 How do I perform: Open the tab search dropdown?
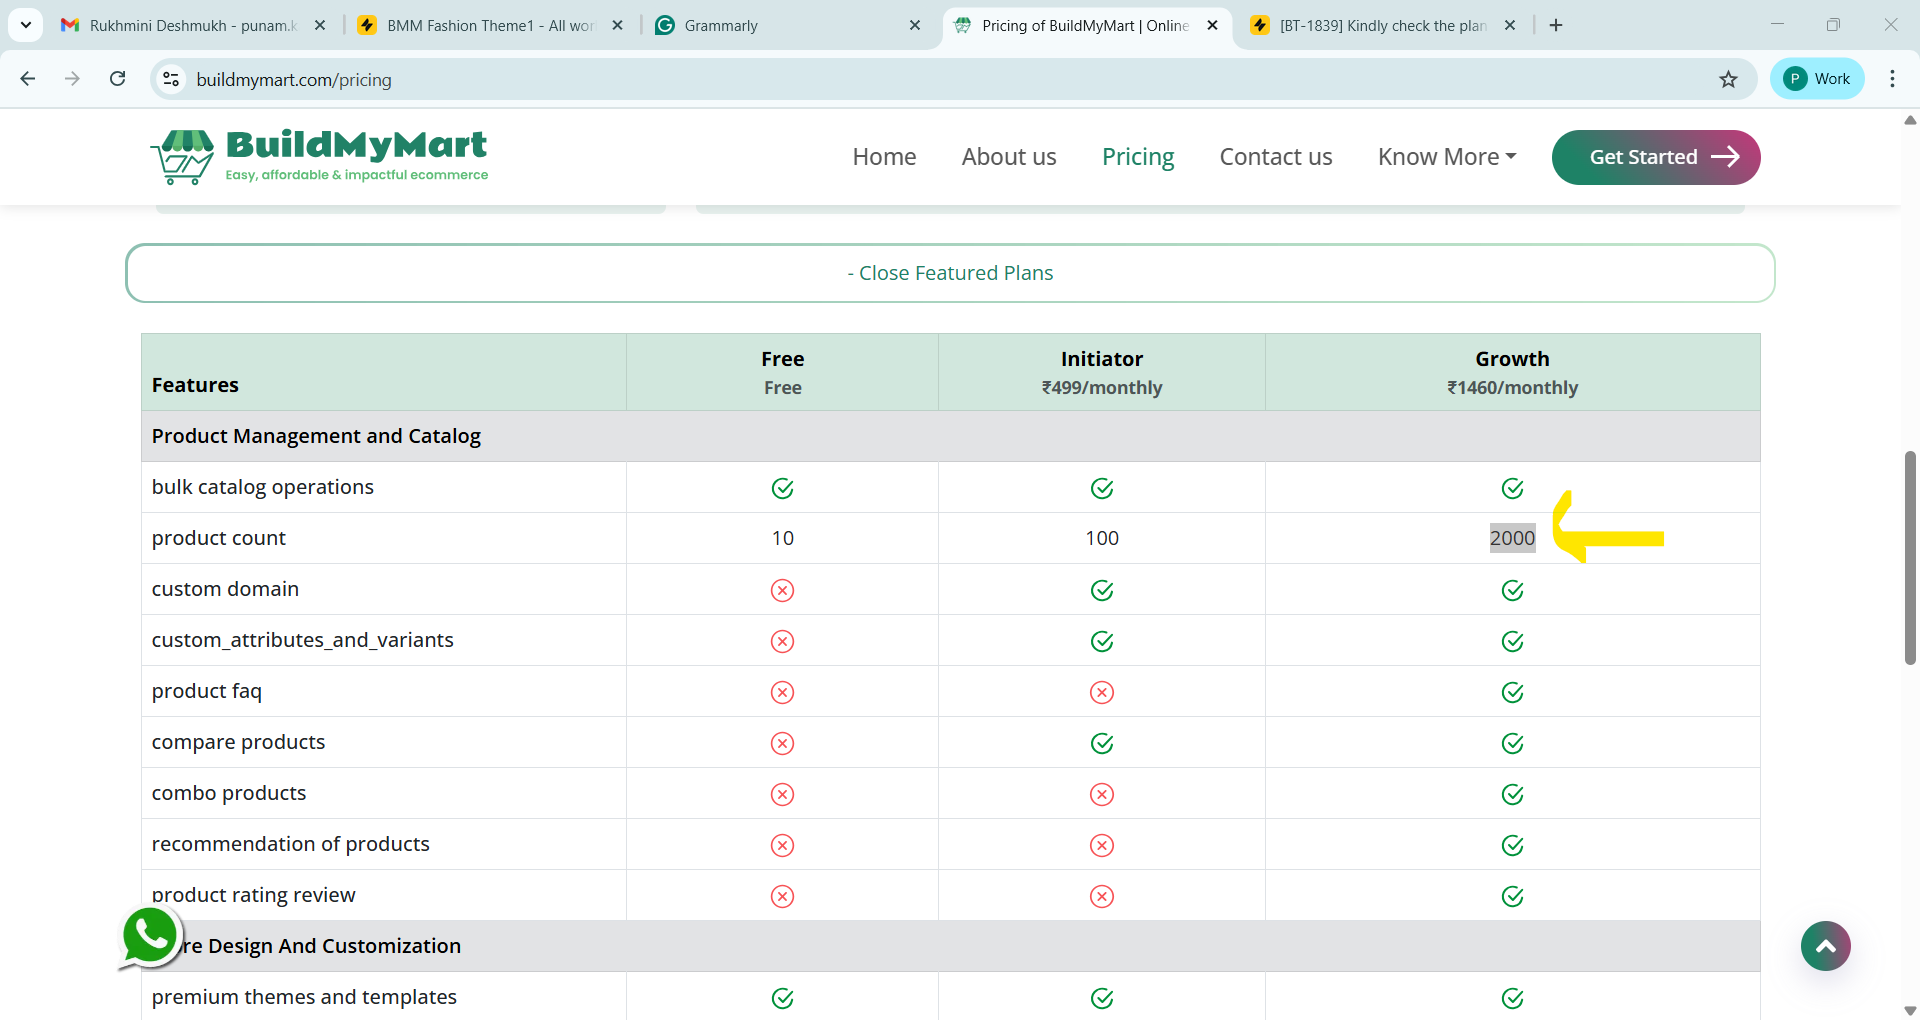[x=26, y=25]
